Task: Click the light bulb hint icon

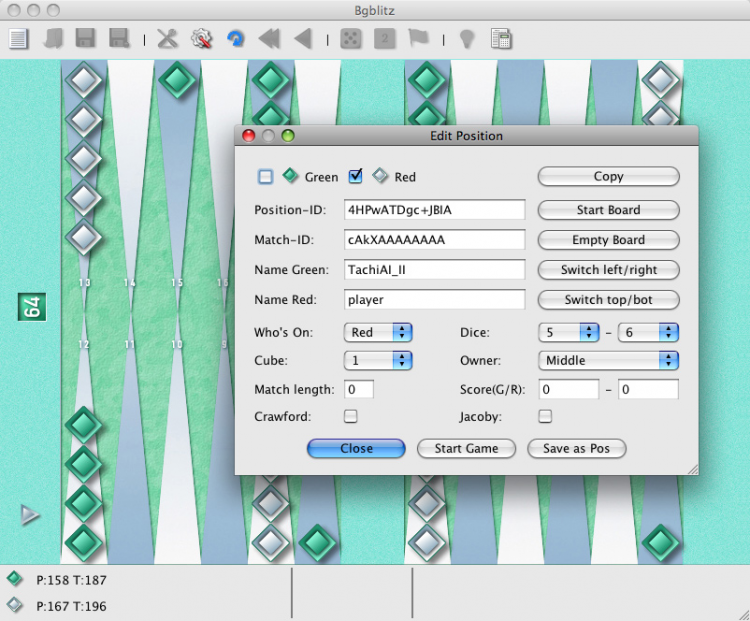Action: click(467, 39)
